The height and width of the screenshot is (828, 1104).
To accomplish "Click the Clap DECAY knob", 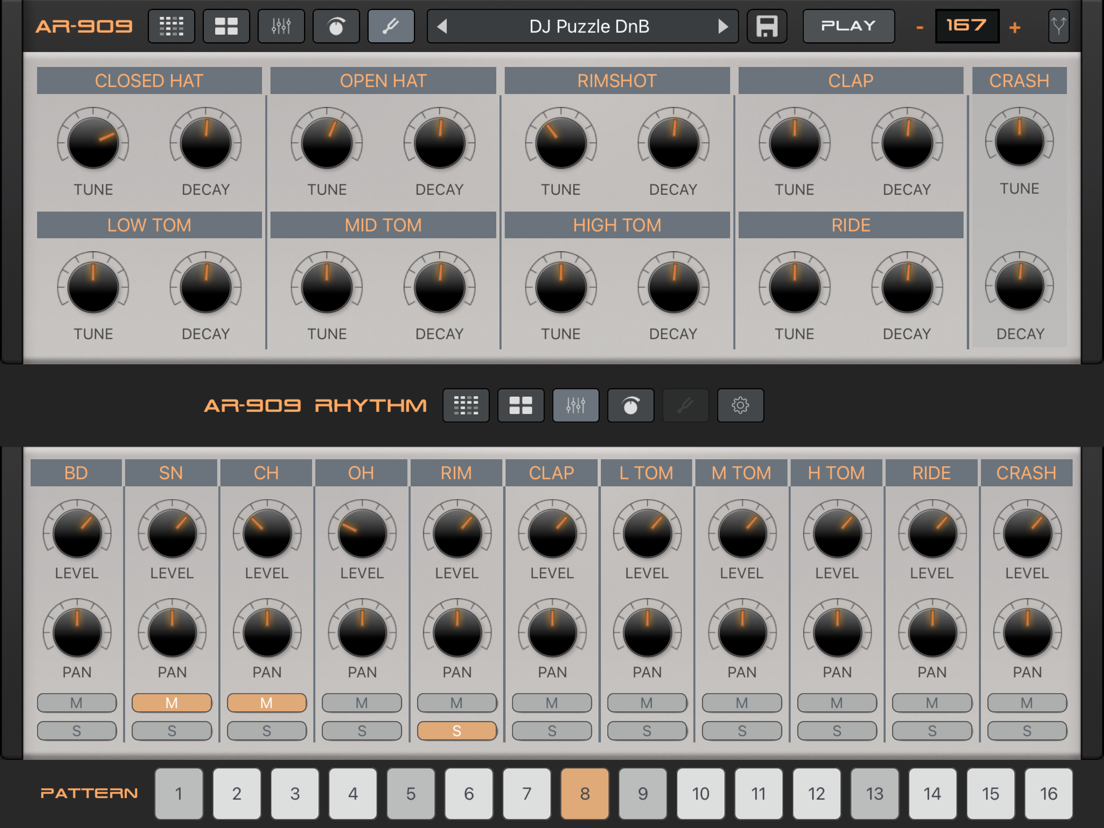I will click(x=907, y=142).
